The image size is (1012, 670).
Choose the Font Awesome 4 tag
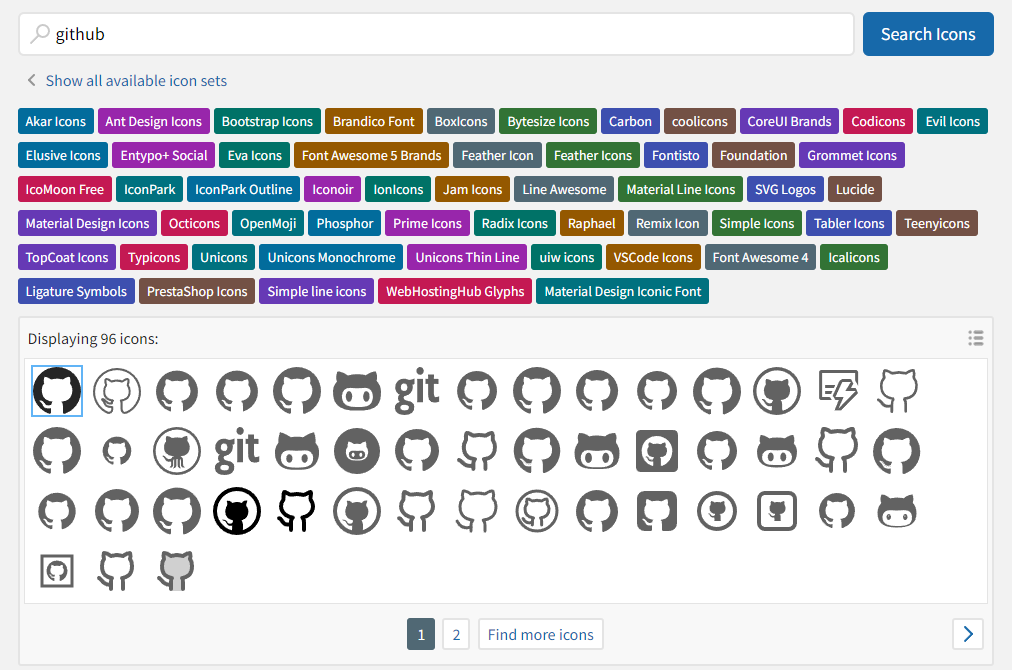coord(760,257)
